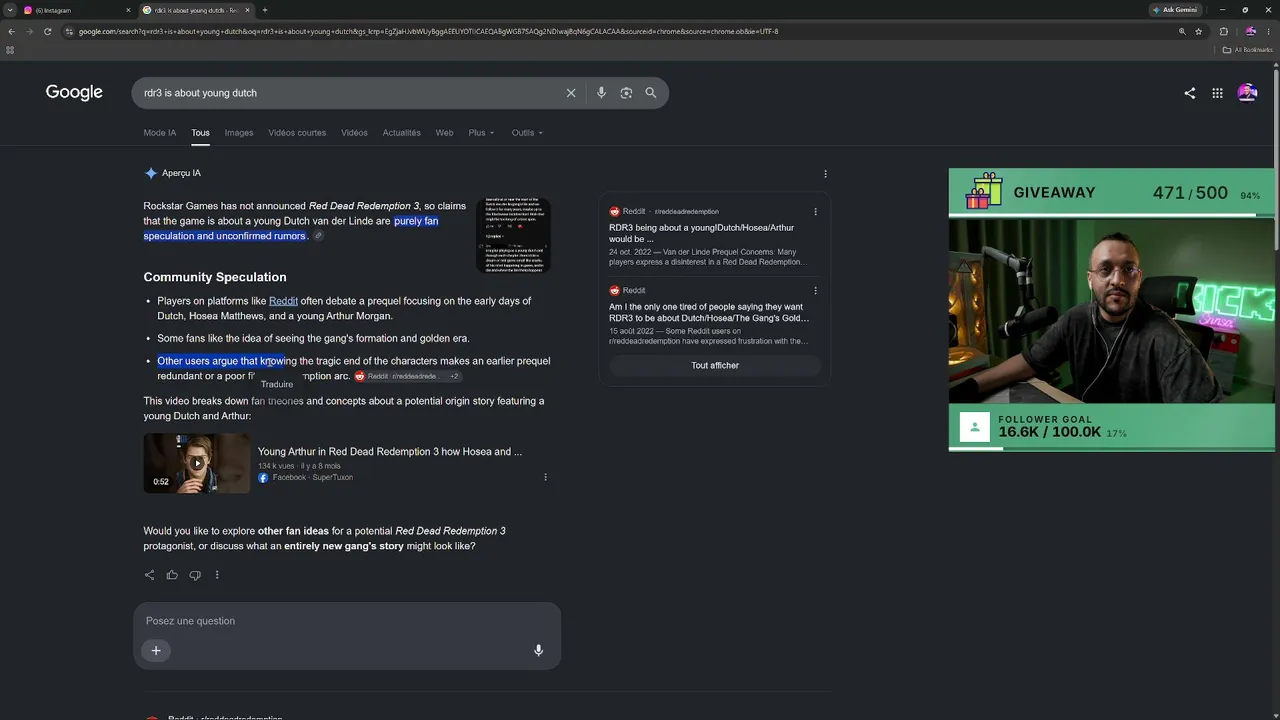Click the Traduire translate popup
1280x720 pixels.
(277, 384)
